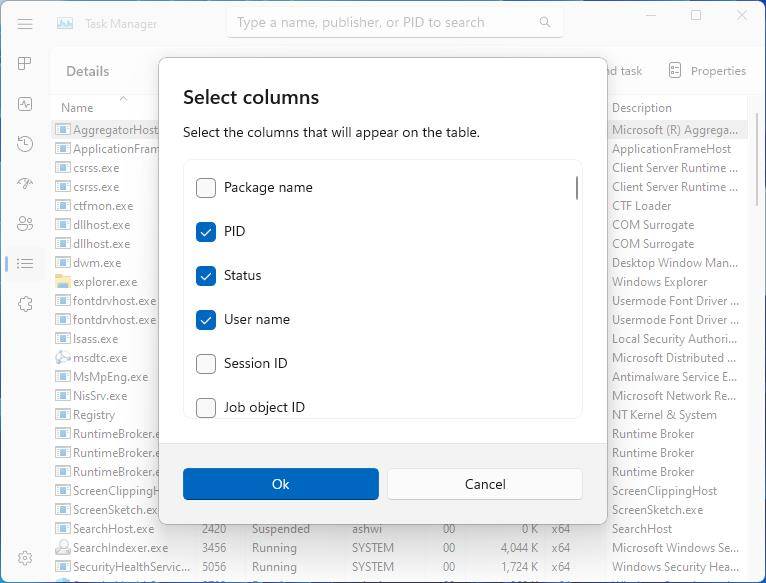Image resolution: width=766 pixels, height=583 pixels.
Task: Click 'Local Security Authori...' description cell
Action: [x=674, y=339]
